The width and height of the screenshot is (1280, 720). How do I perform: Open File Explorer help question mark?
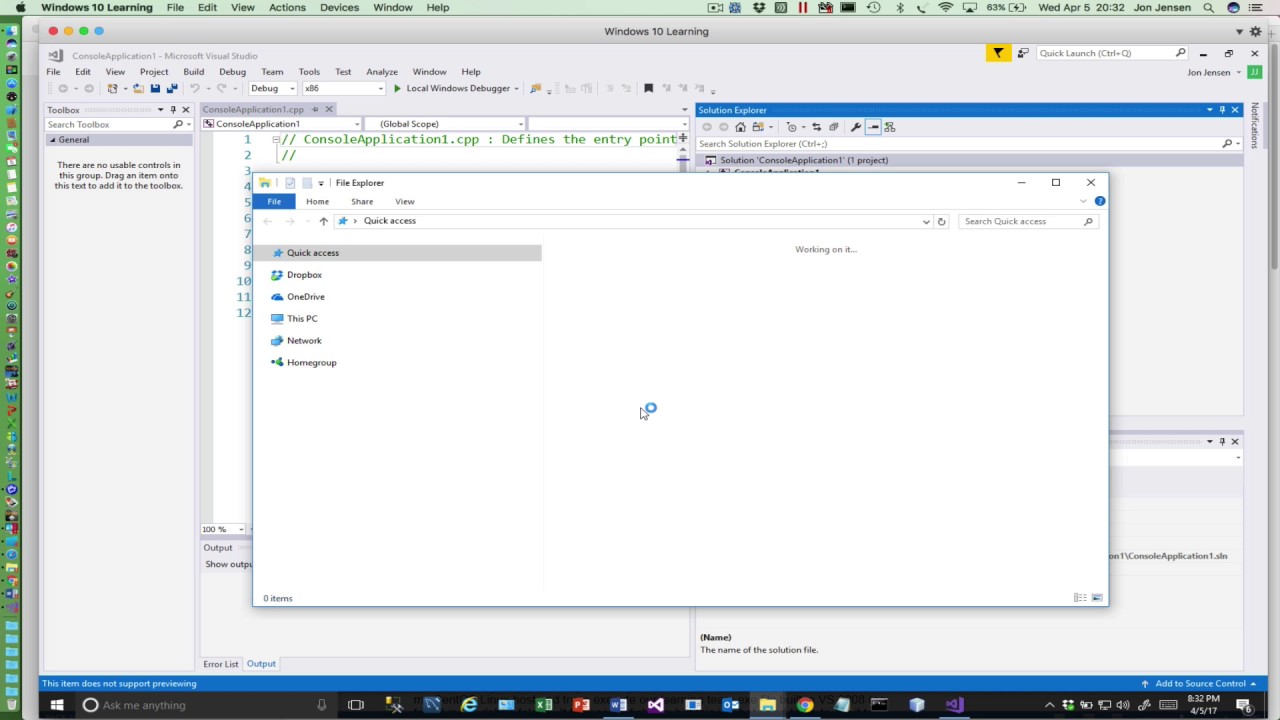[x=1100, y=201]
